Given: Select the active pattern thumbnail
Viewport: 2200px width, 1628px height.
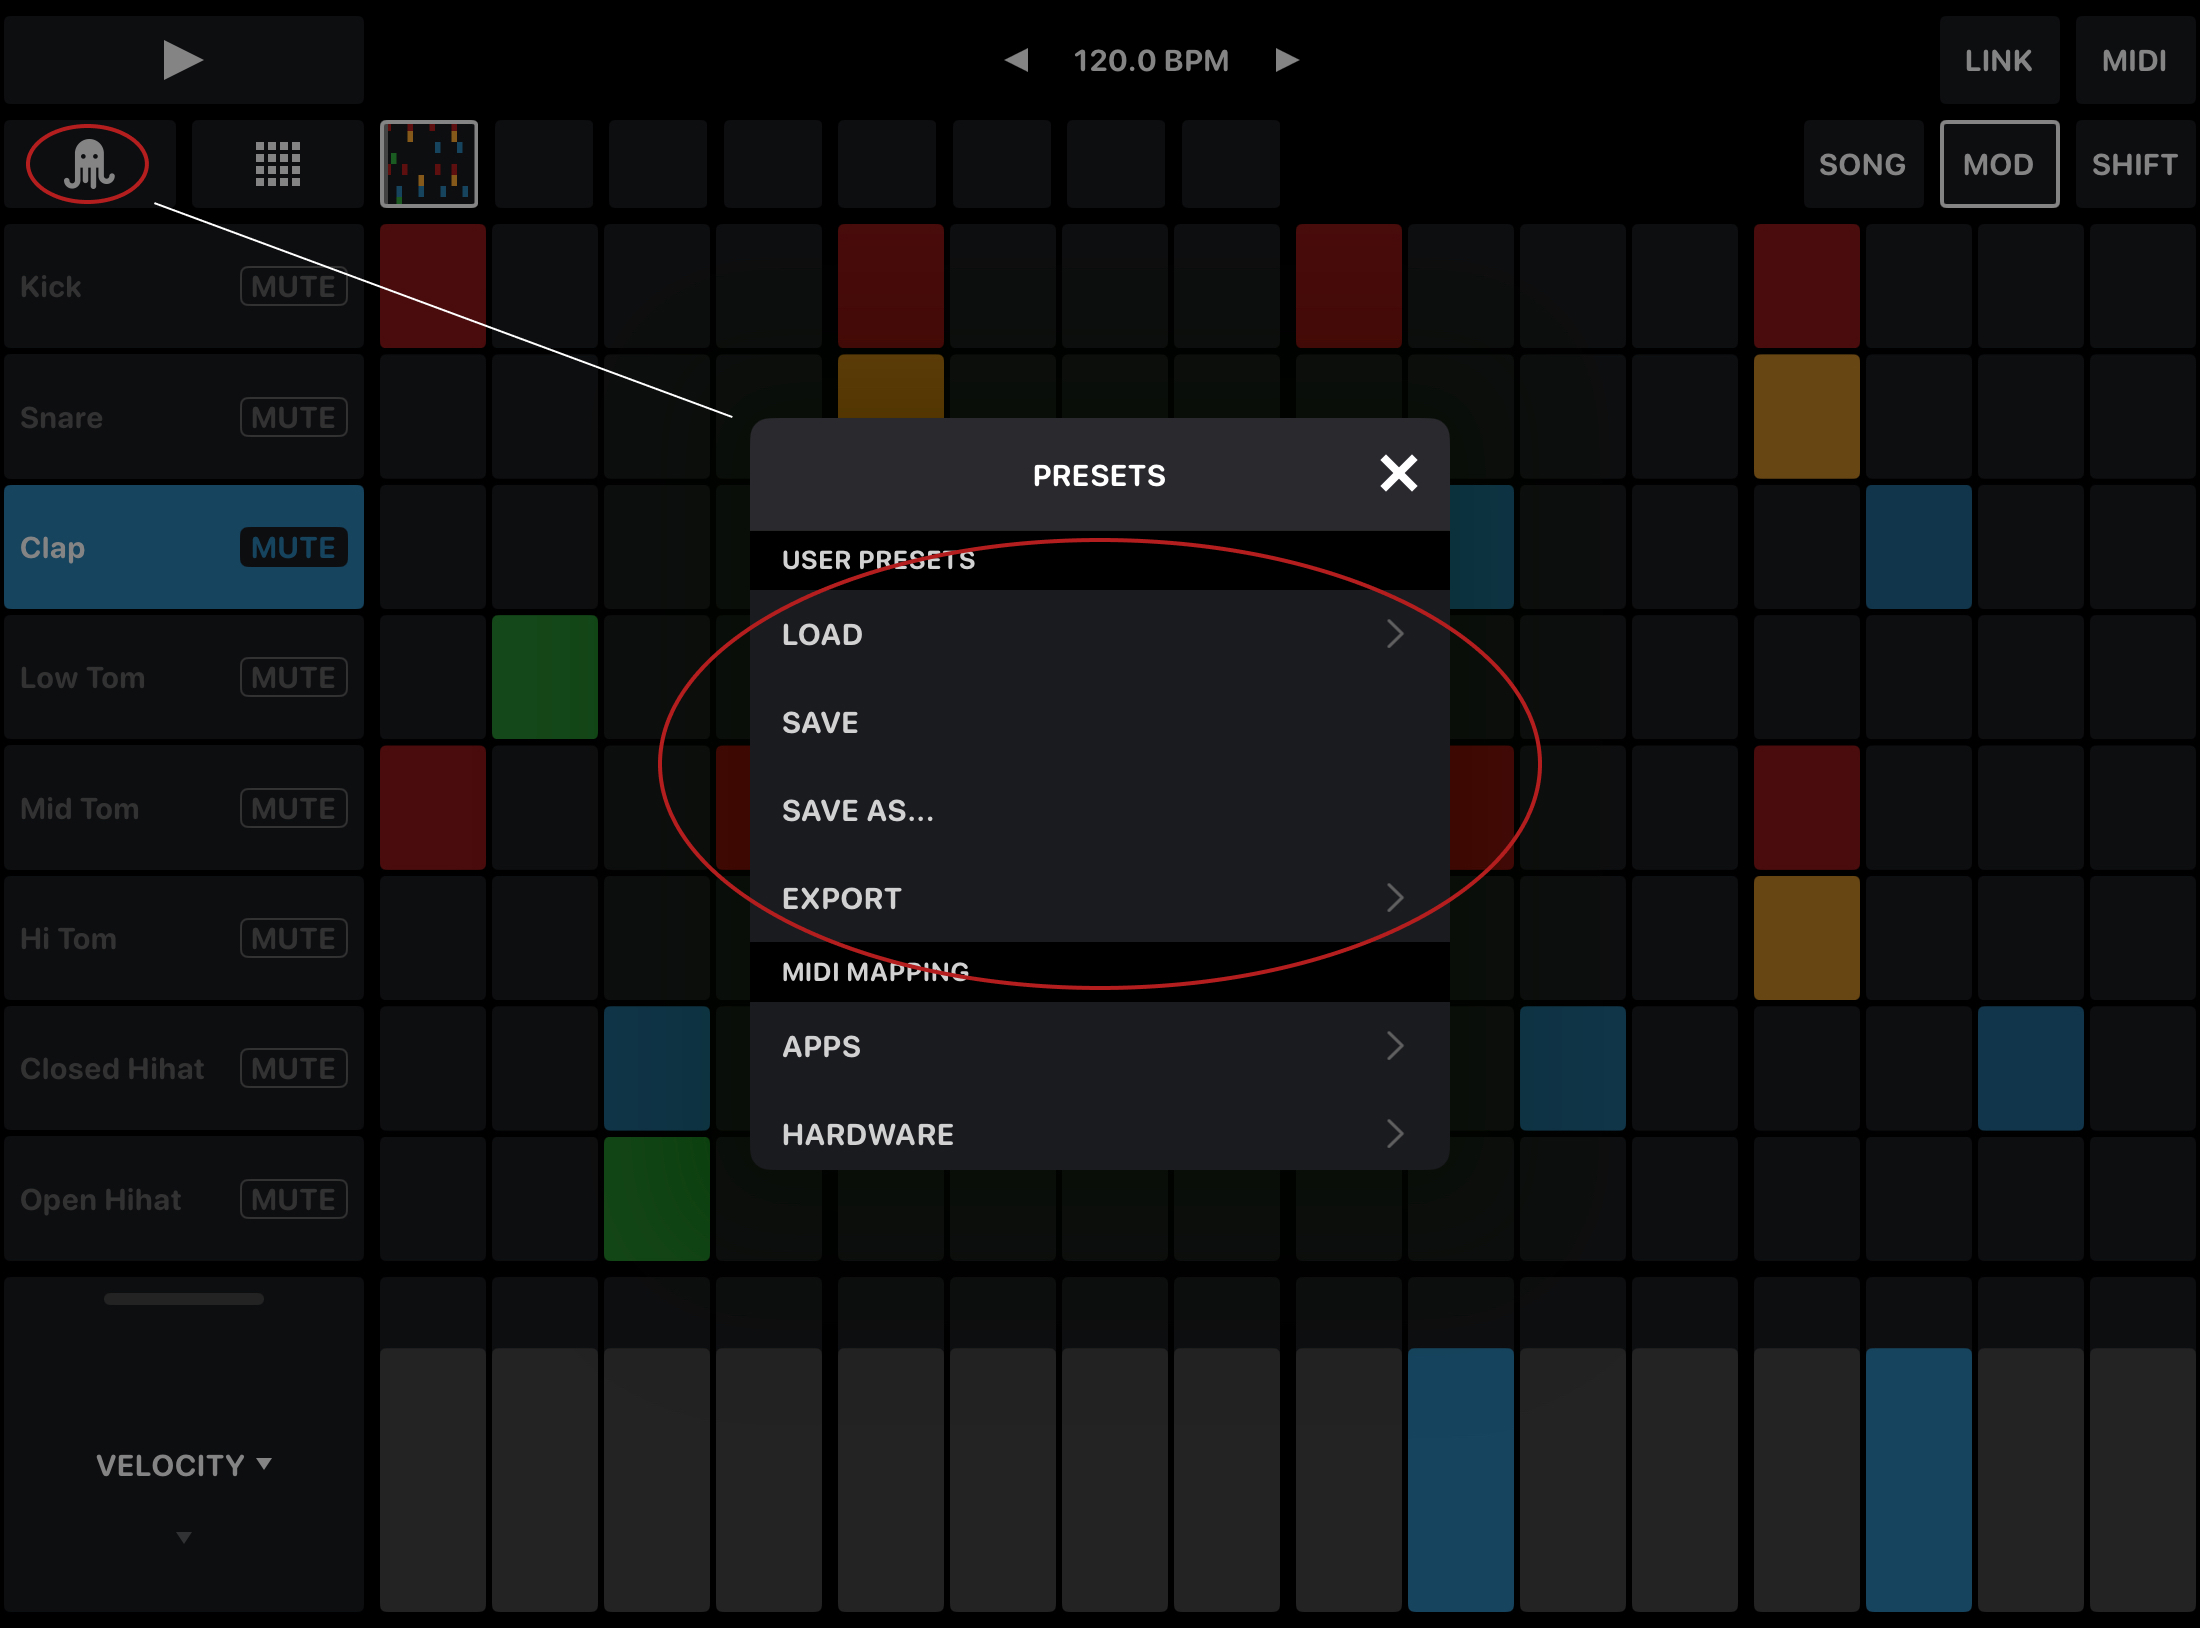Looking at the screenshot, I should pos(429,163).
